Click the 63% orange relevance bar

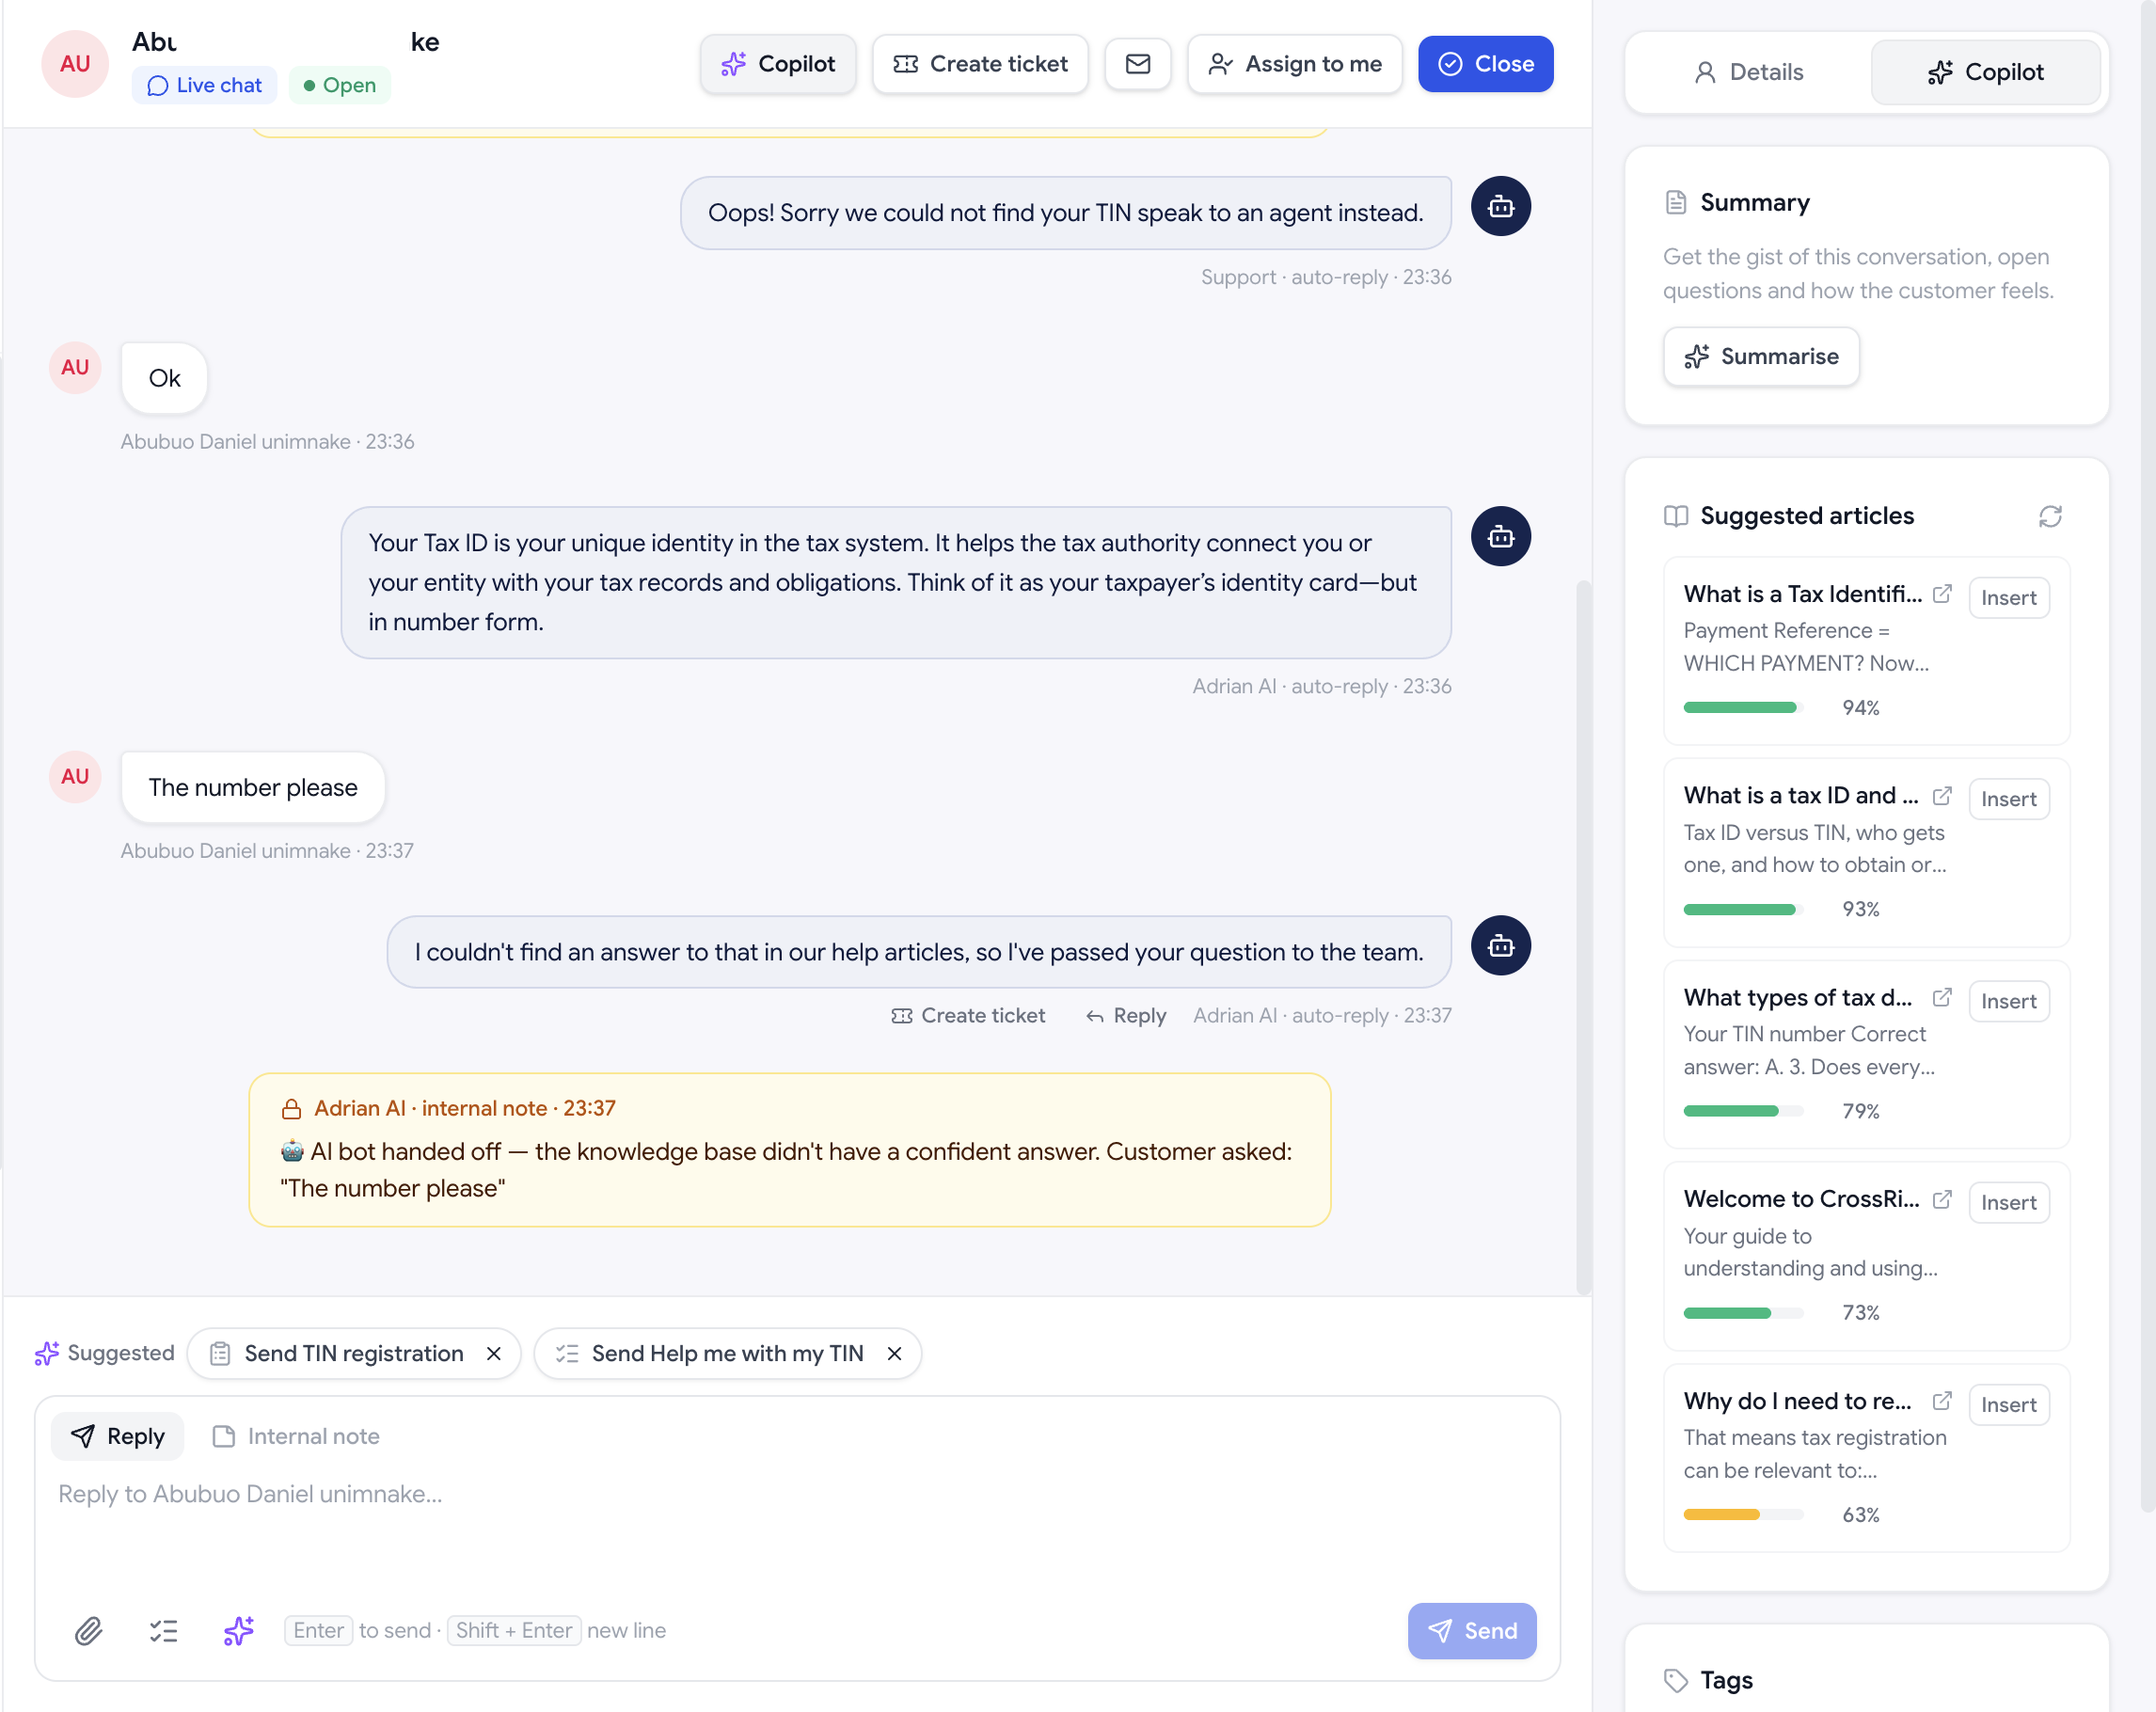[1743, 1515]
